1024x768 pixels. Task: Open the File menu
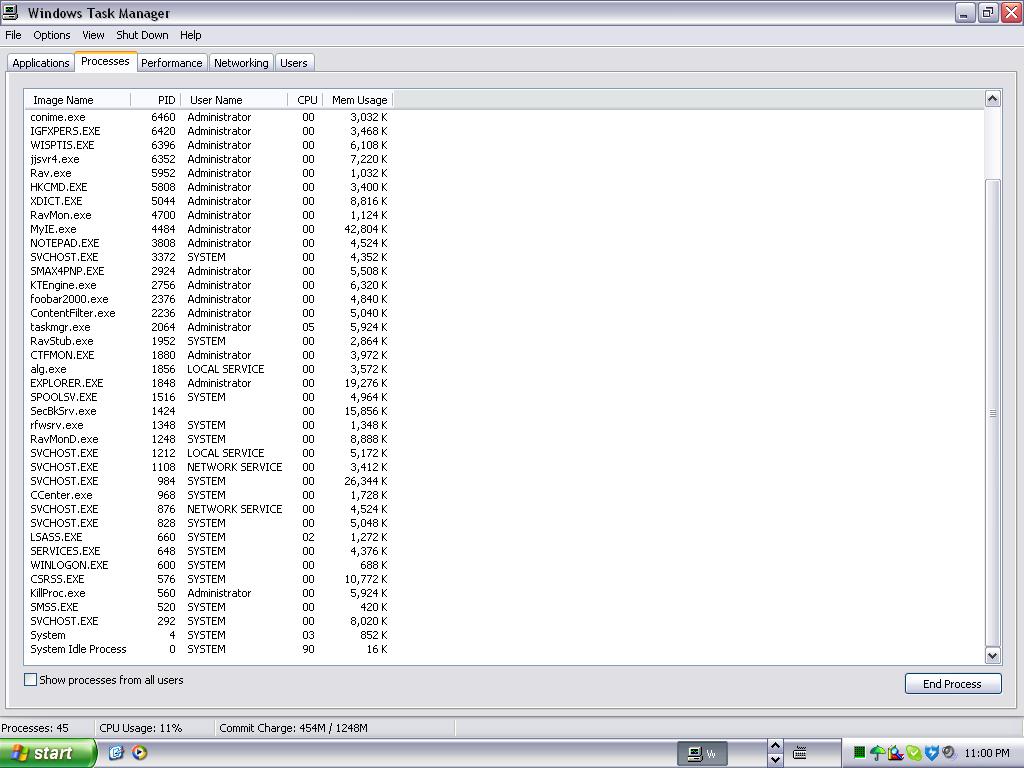click(x=13, y=35)
